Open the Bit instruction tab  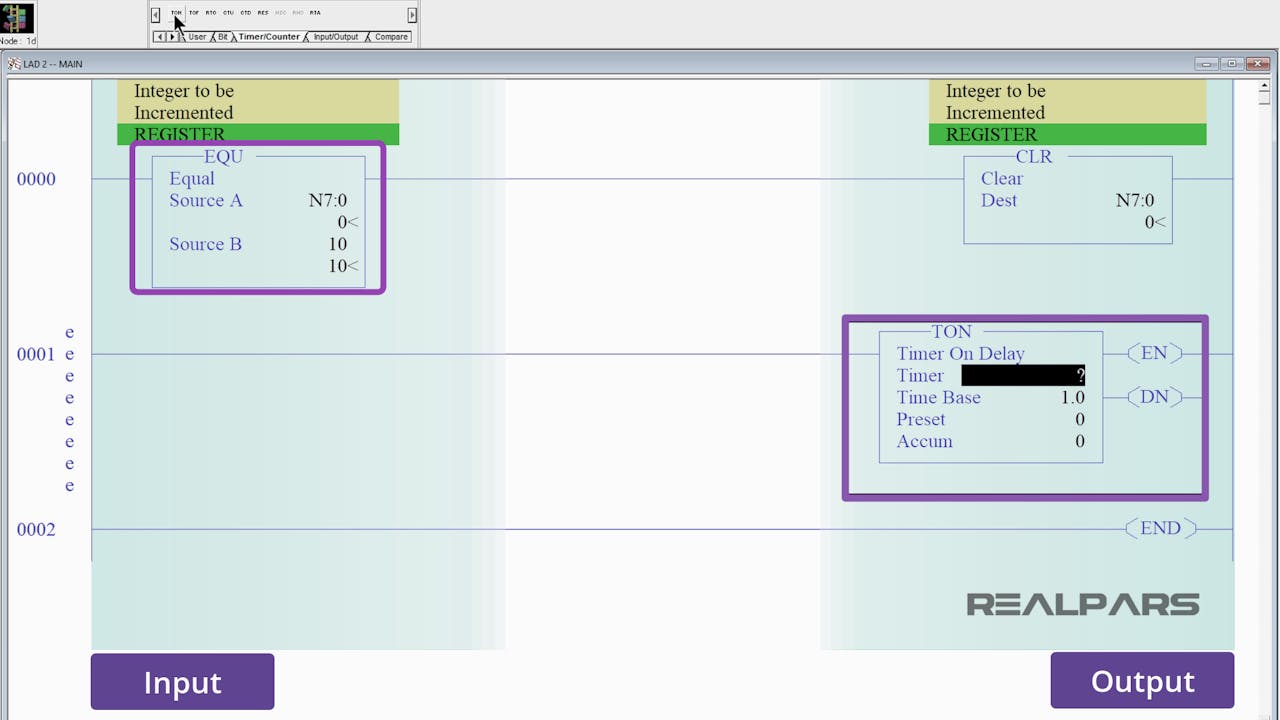point(223,37)
